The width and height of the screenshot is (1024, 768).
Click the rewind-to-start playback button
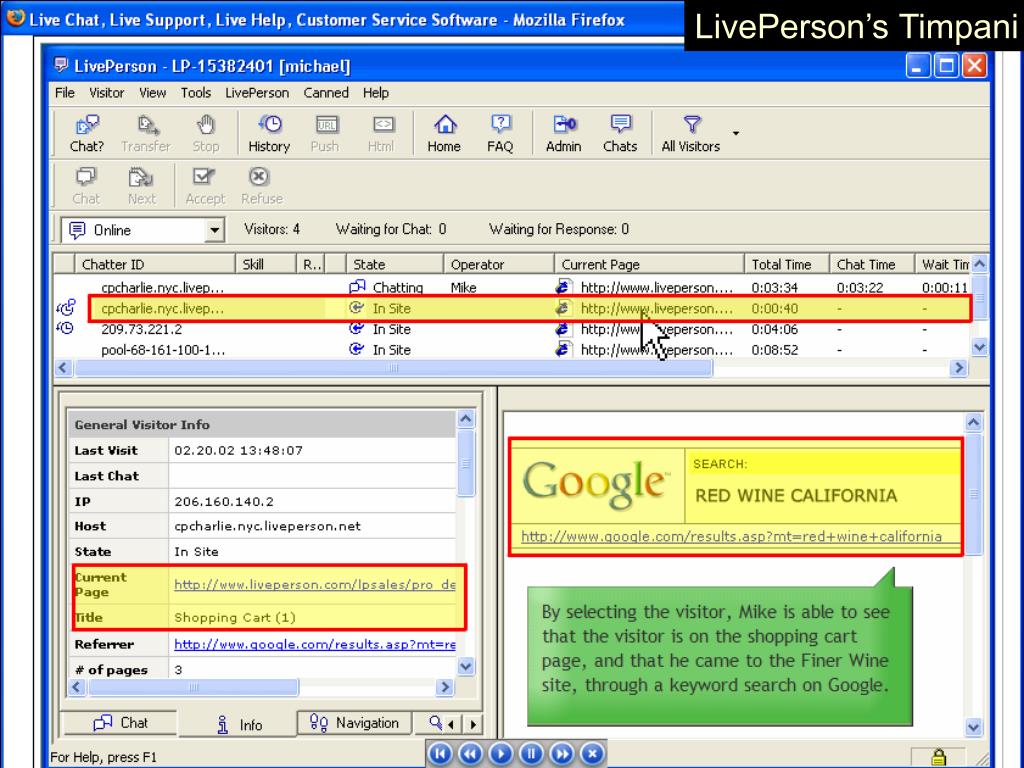[440, 754]
